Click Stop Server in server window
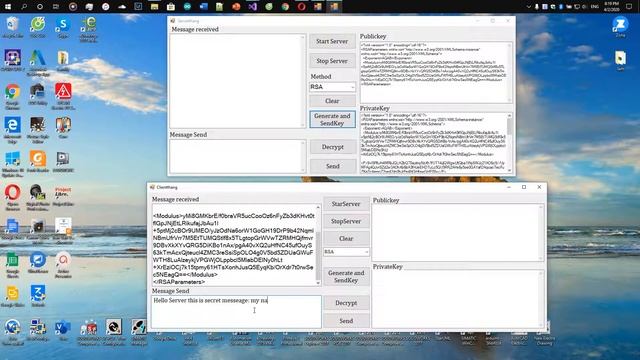The width and height of the screenshot is (640, 360). click(332, 61)
